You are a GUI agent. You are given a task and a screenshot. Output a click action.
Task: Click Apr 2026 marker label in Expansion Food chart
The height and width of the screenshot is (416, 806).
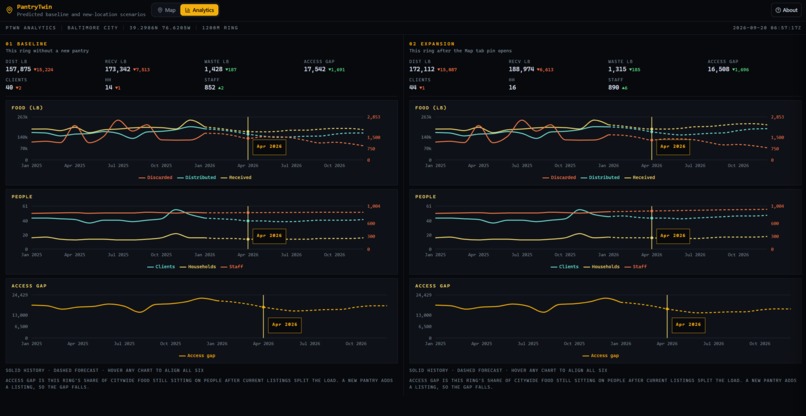point(673,147)
